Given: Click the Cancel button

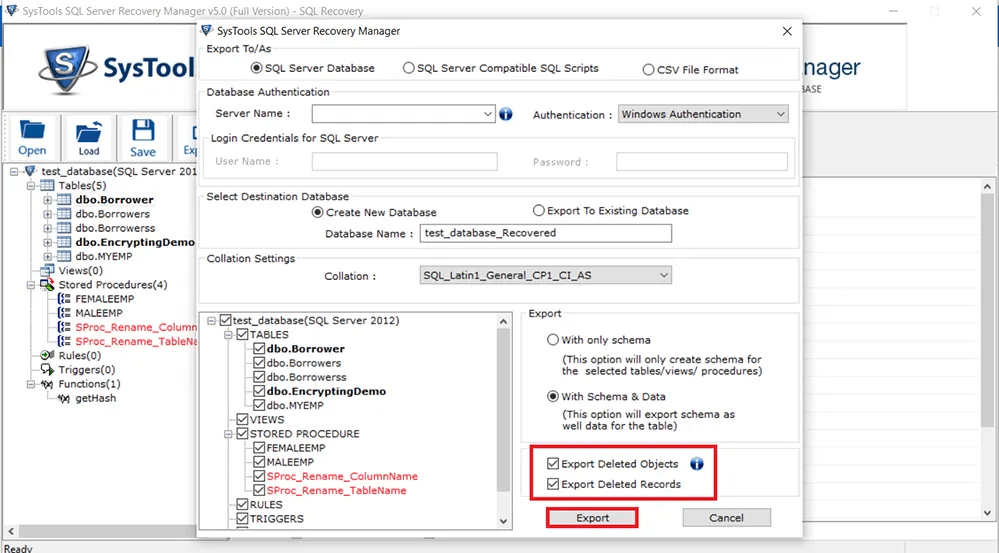Looking at the screenshot, I should [726, 518].
